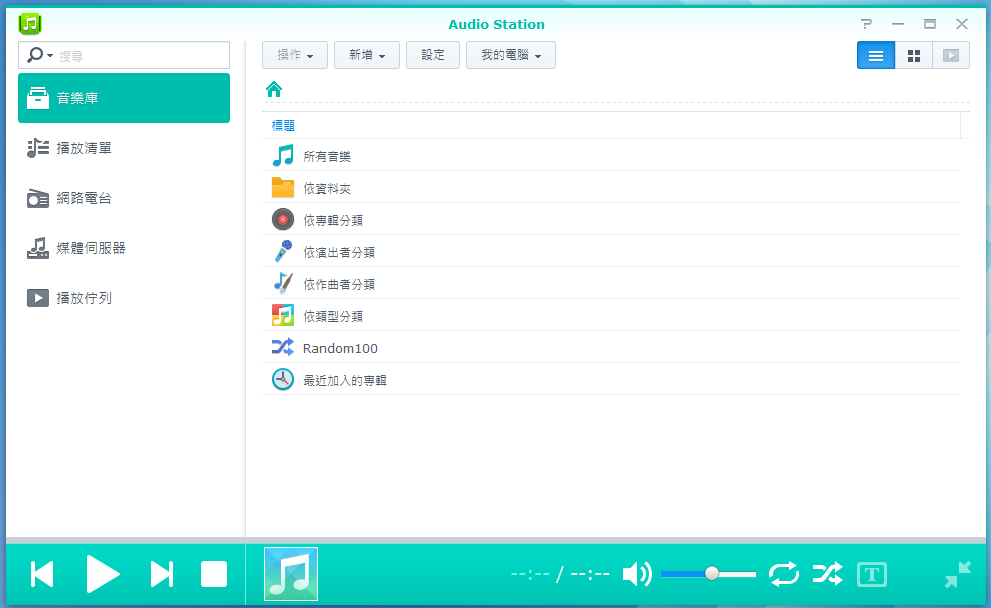Image resolution: width=991 pixels, height=608 pixels.
Task: Click the music note icon for 所有音樂
Action: click(x=283, y=155)
